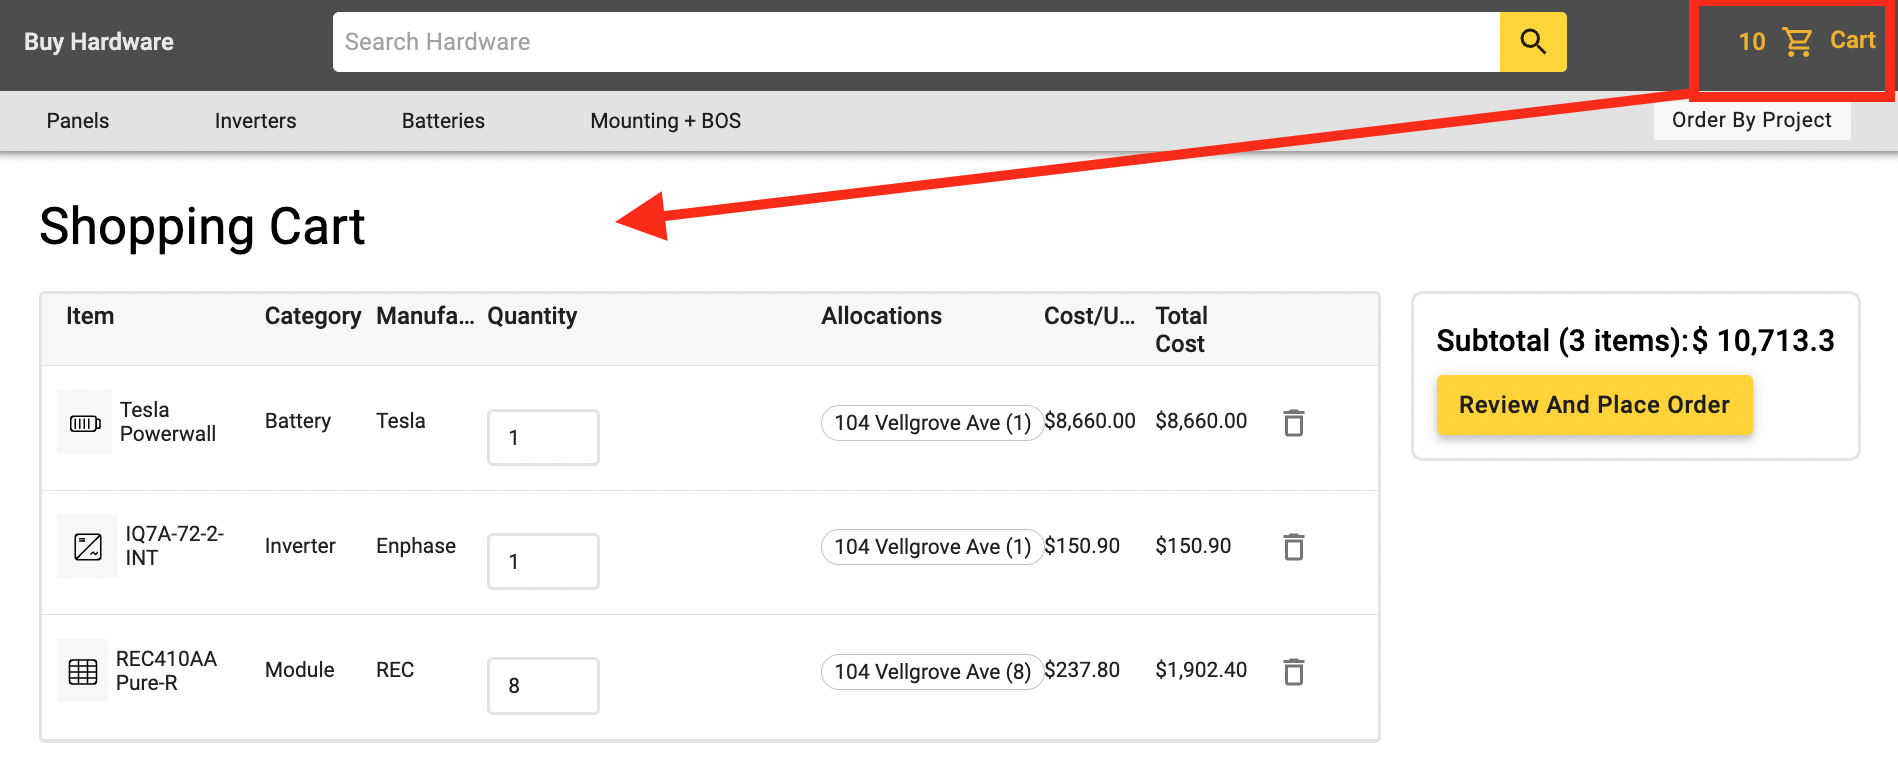
Task: Click the Item column header
Action: point(90,316)
